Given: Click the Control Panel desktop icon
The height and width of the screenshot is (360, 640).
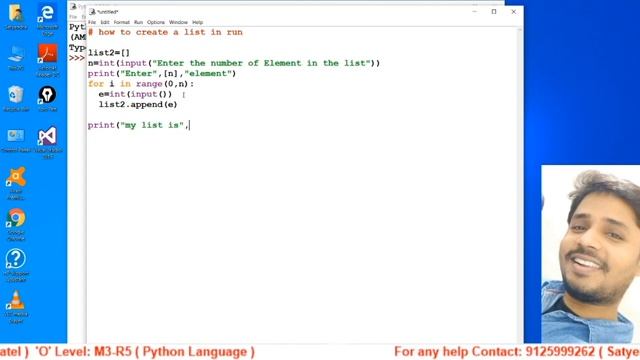Looking at the screenshot, I should (x=16, y=140).
